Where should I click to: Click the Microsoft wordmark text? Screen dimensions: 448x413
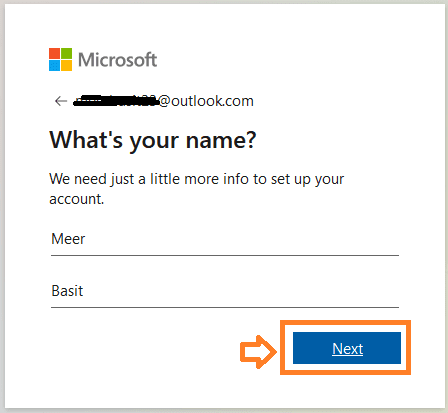pyautogui.click(x=117, y=60)
